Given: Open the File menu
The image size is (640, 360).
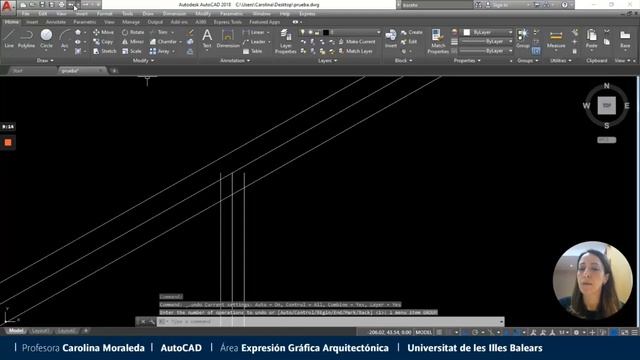Looking at the screenshot, I should point(26,13).
